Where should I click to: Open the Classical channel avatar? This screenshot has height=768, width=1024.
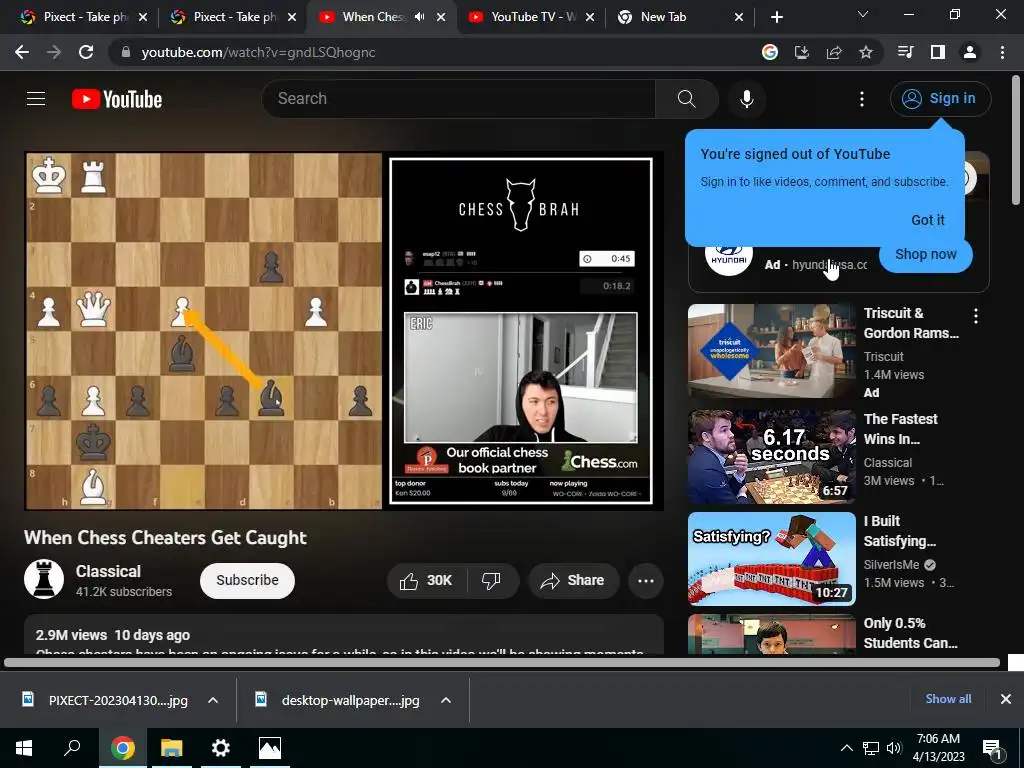tap(44, 579)
